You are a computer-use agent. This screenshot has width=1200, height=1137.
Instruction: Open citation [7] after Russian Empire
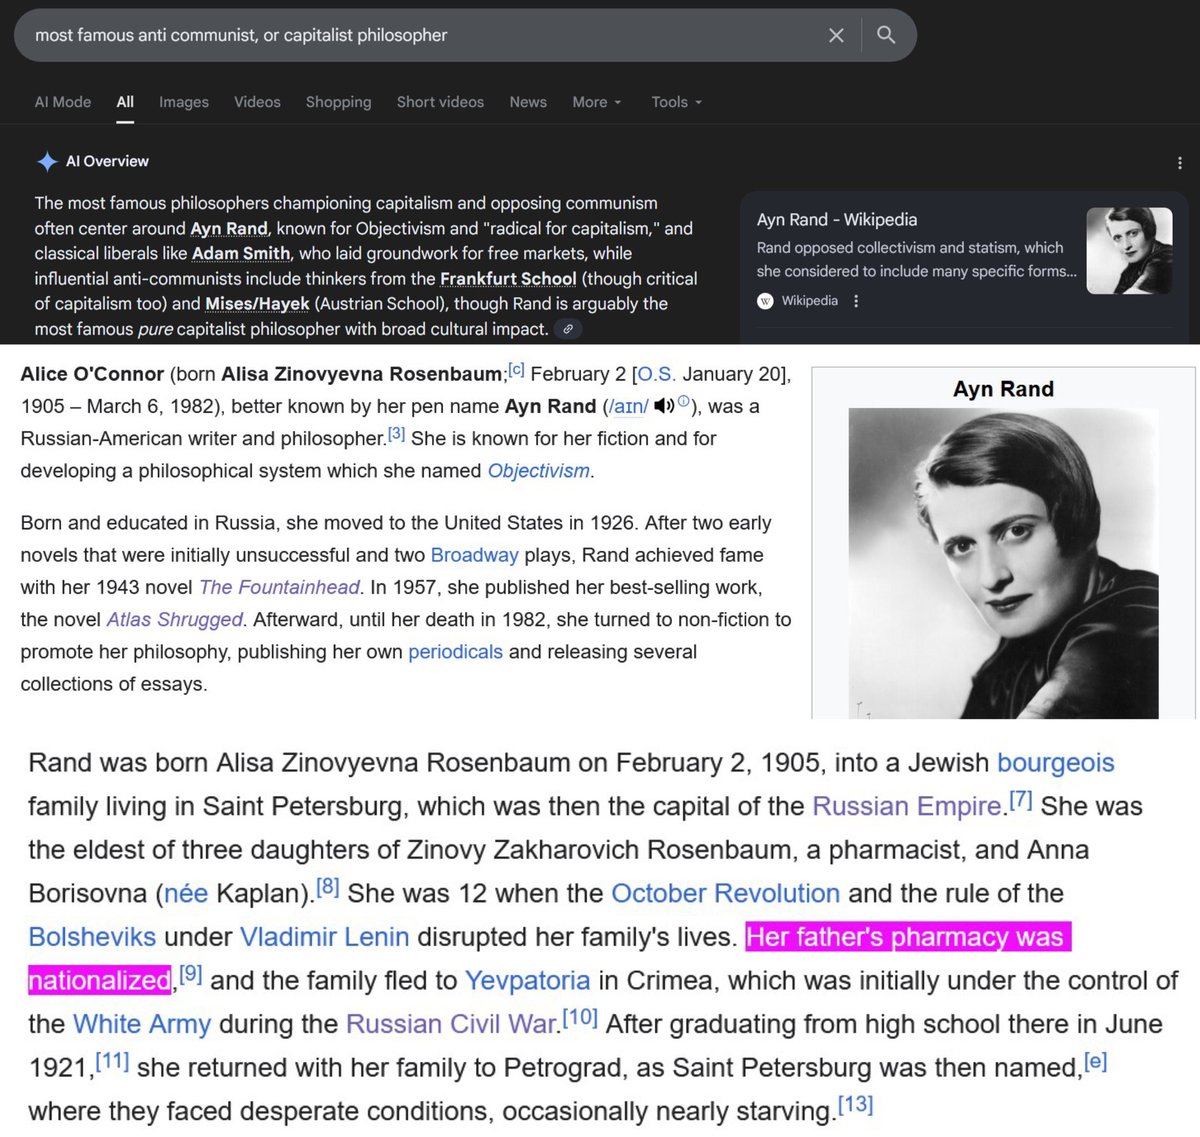[1020, 799]
